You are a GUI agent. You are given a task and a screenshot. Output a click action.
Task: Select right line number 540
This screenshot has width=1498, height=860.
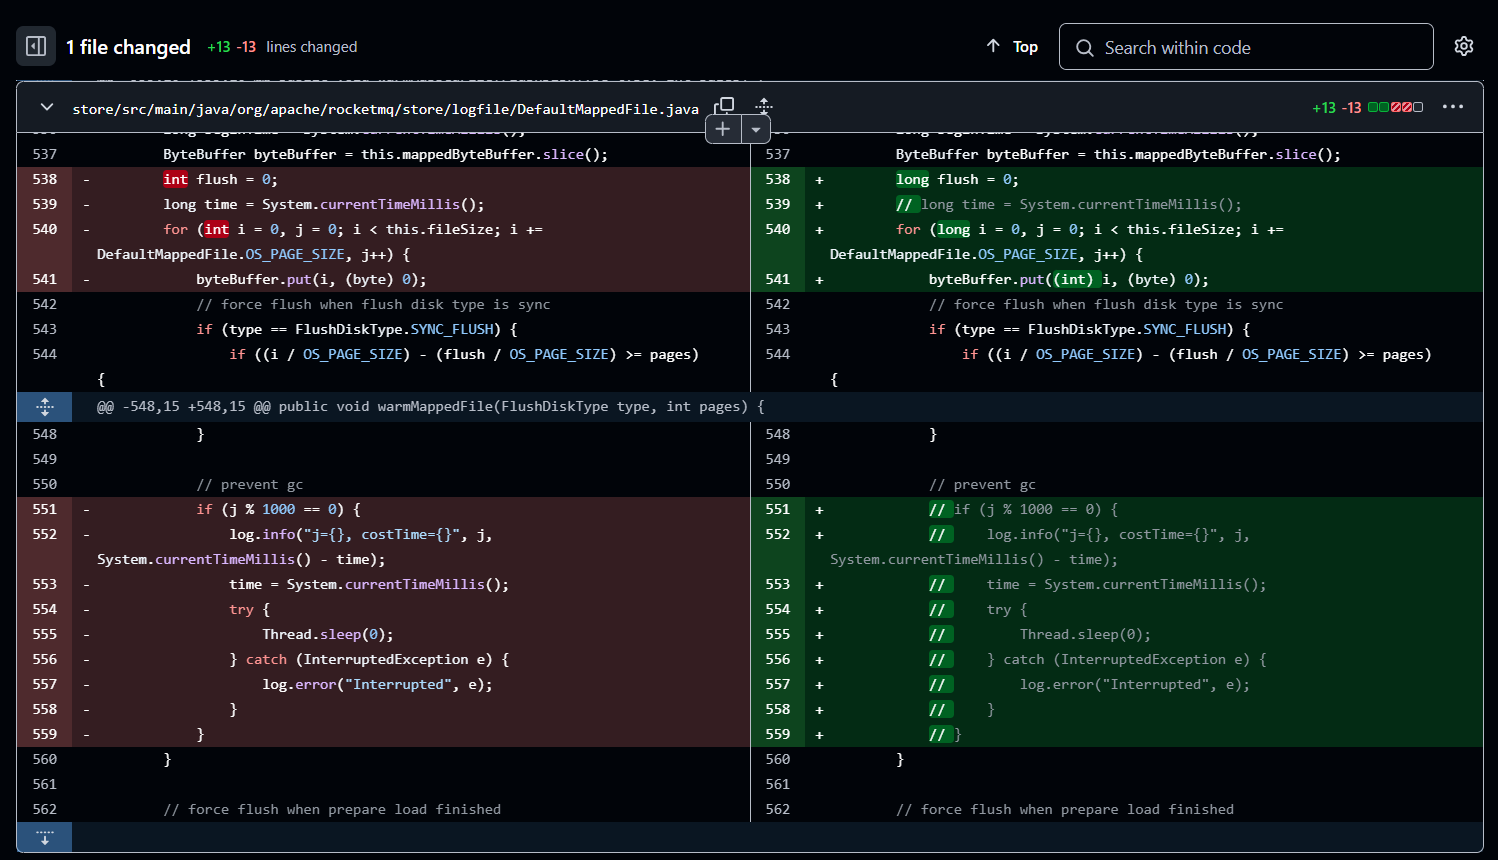[778, 229]
